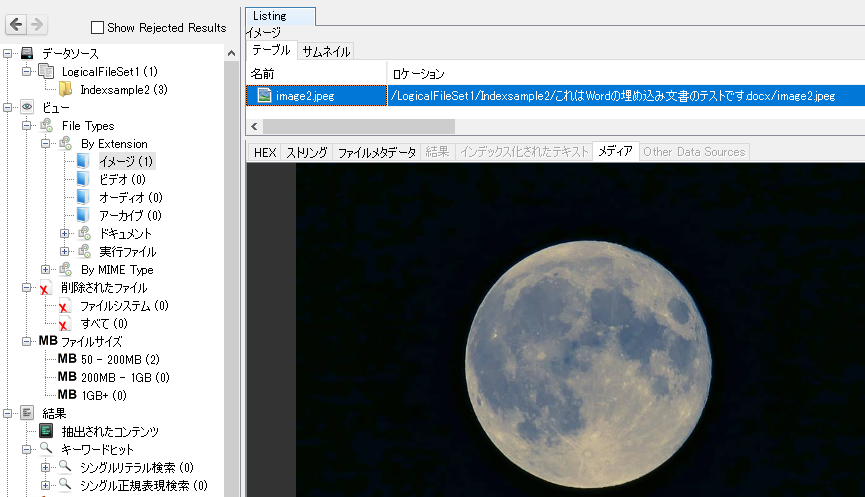Screen dimensions: 865x497
Task: Click the 抽出されたコンテンツ icon
Action: click(x=46, y=431)
